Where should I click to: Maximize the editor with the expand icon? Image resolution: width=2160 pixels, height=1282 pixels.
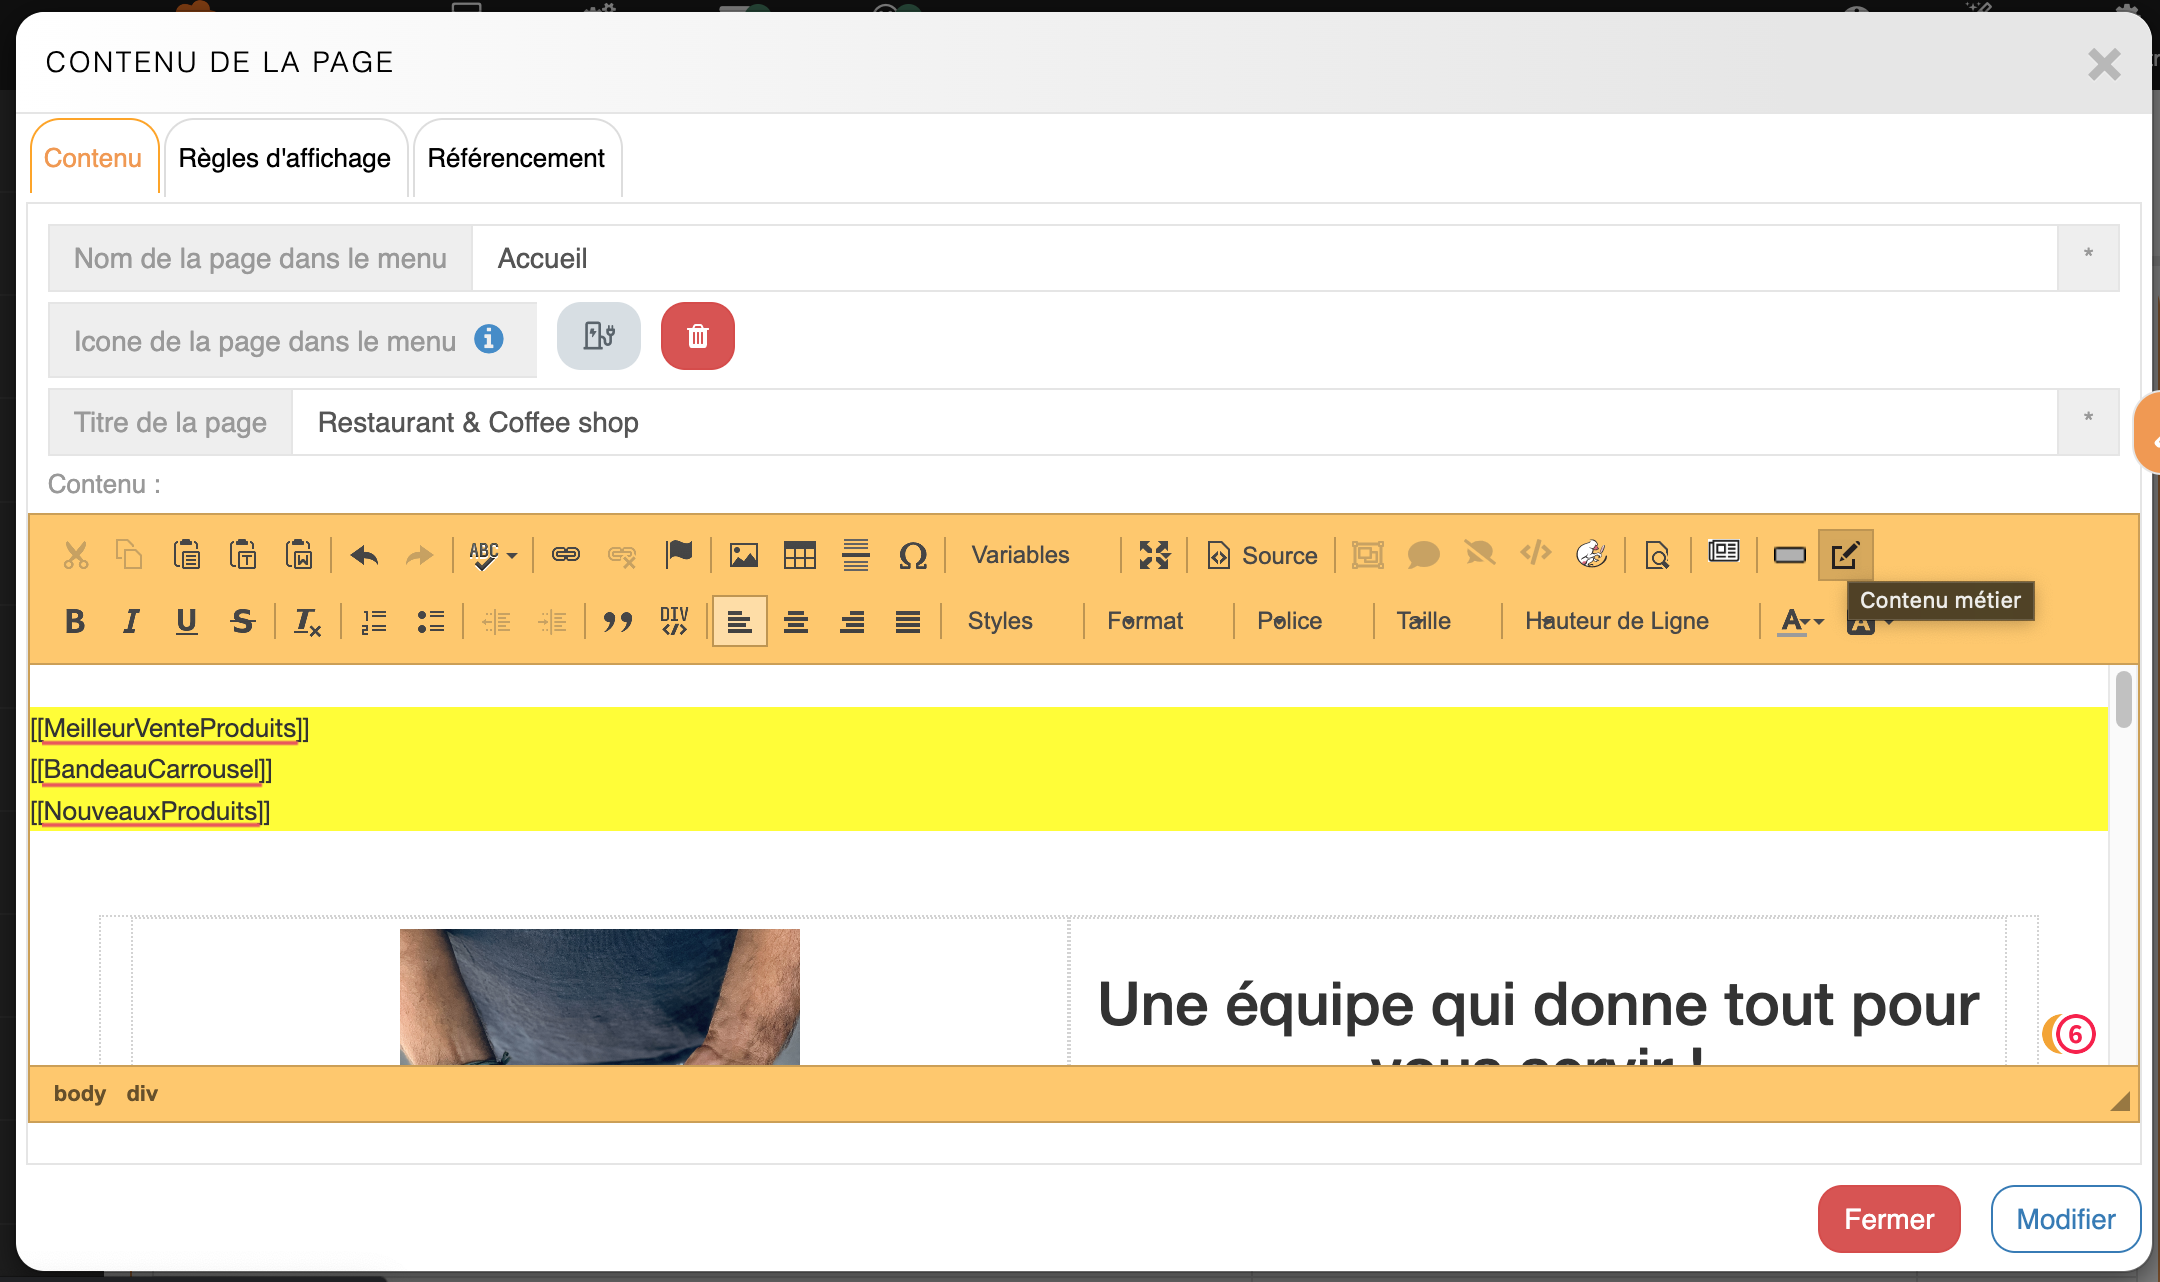(1154, 555)
